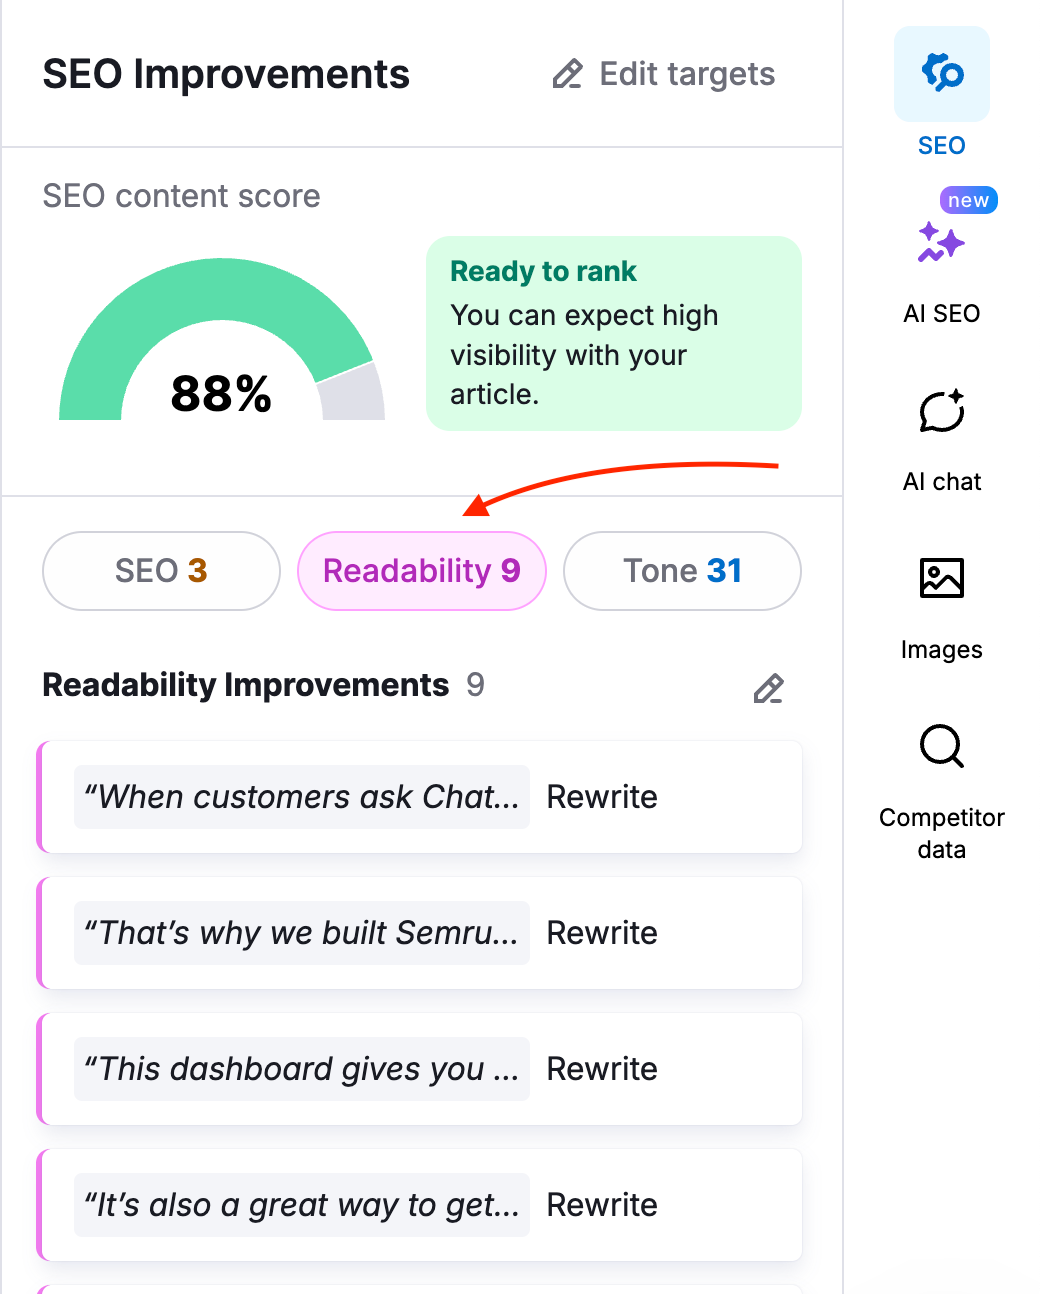The image size is (1040, 1294).
Task: Toggle the Readability 9 filter pill
Action: [421, 571]
